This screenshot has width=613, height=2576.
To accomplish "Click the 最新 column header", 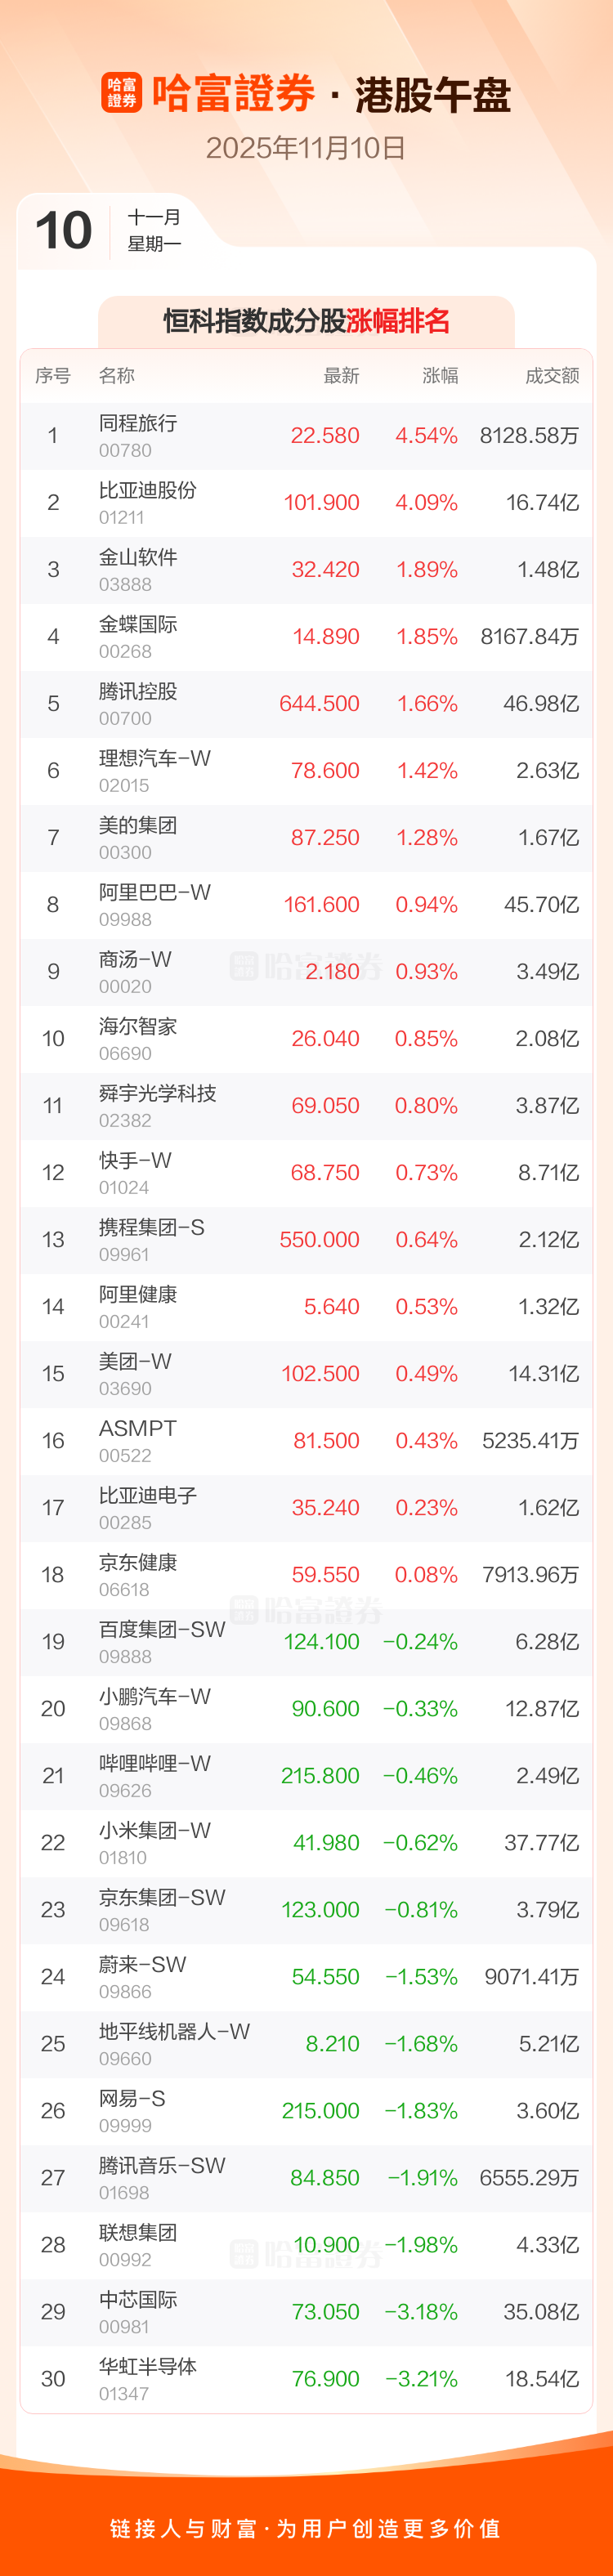I will point(341,376).
